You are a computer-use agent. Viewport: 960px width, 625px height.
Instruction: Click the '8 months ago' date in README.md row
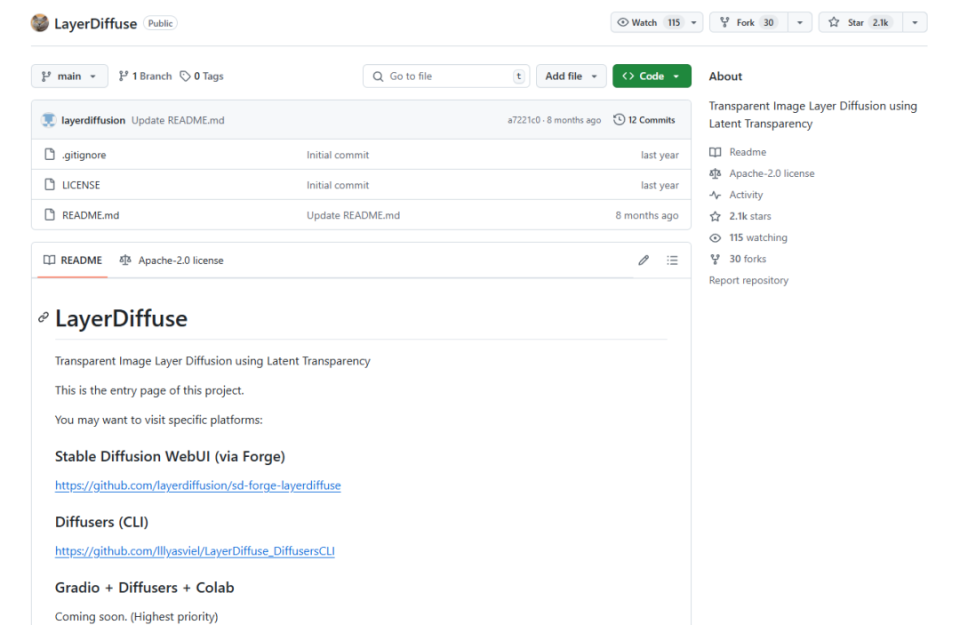(x=647, y=215)
